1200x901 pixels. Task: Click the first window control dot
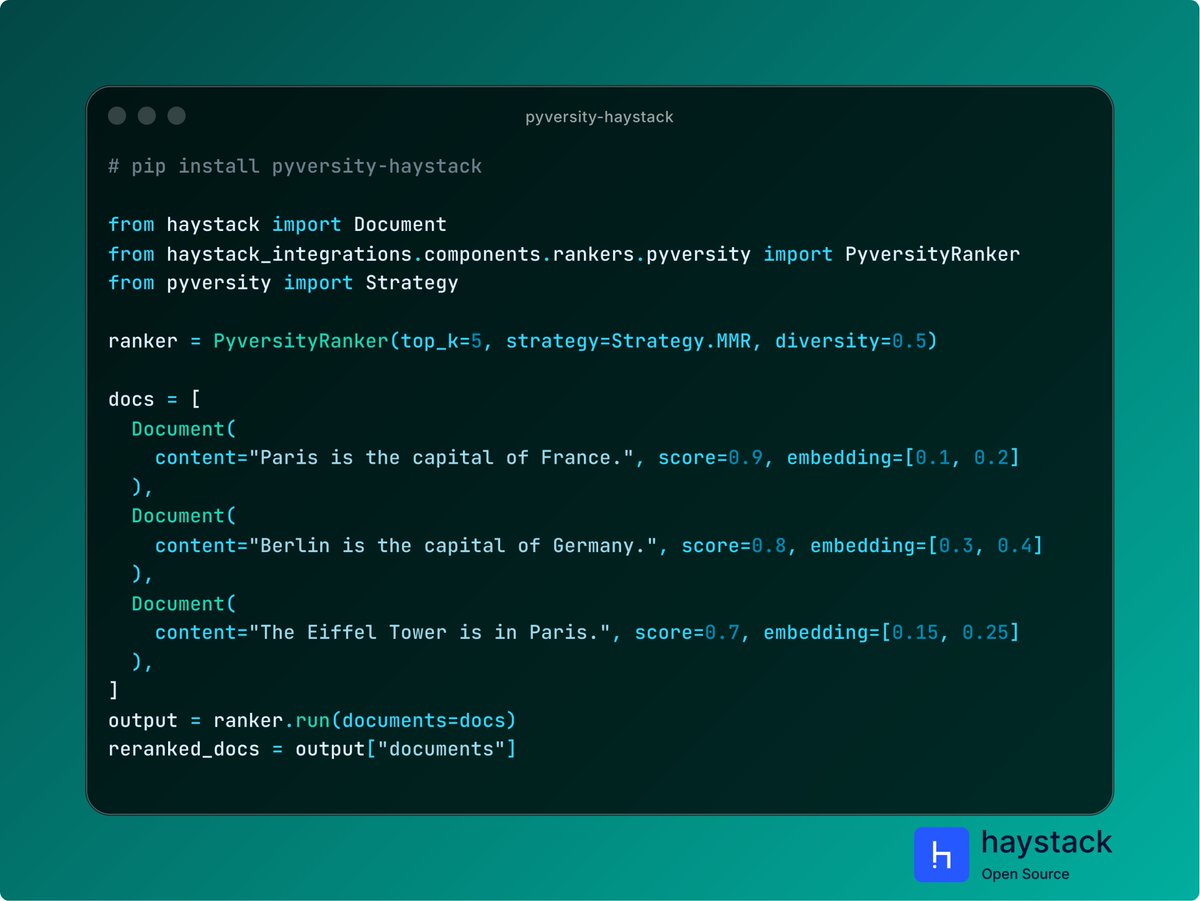click(x=117, y=116)
